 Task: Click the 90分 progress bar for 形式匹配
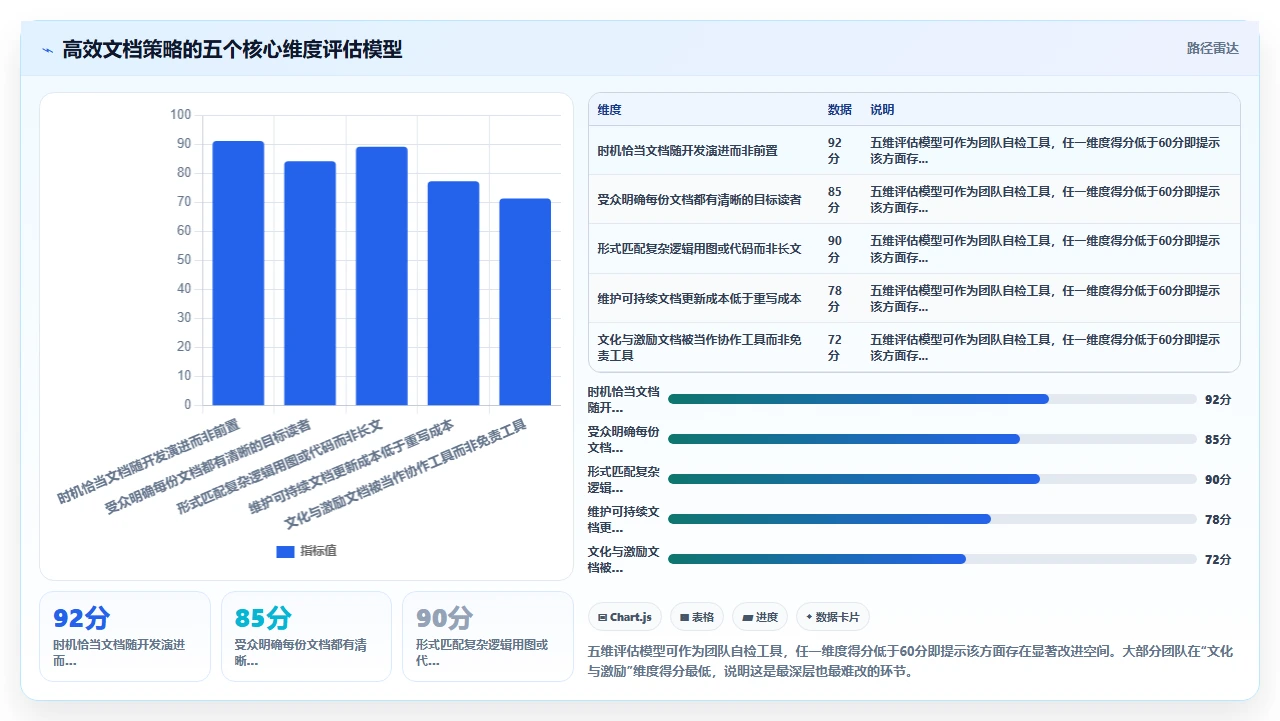coord(932,479)
